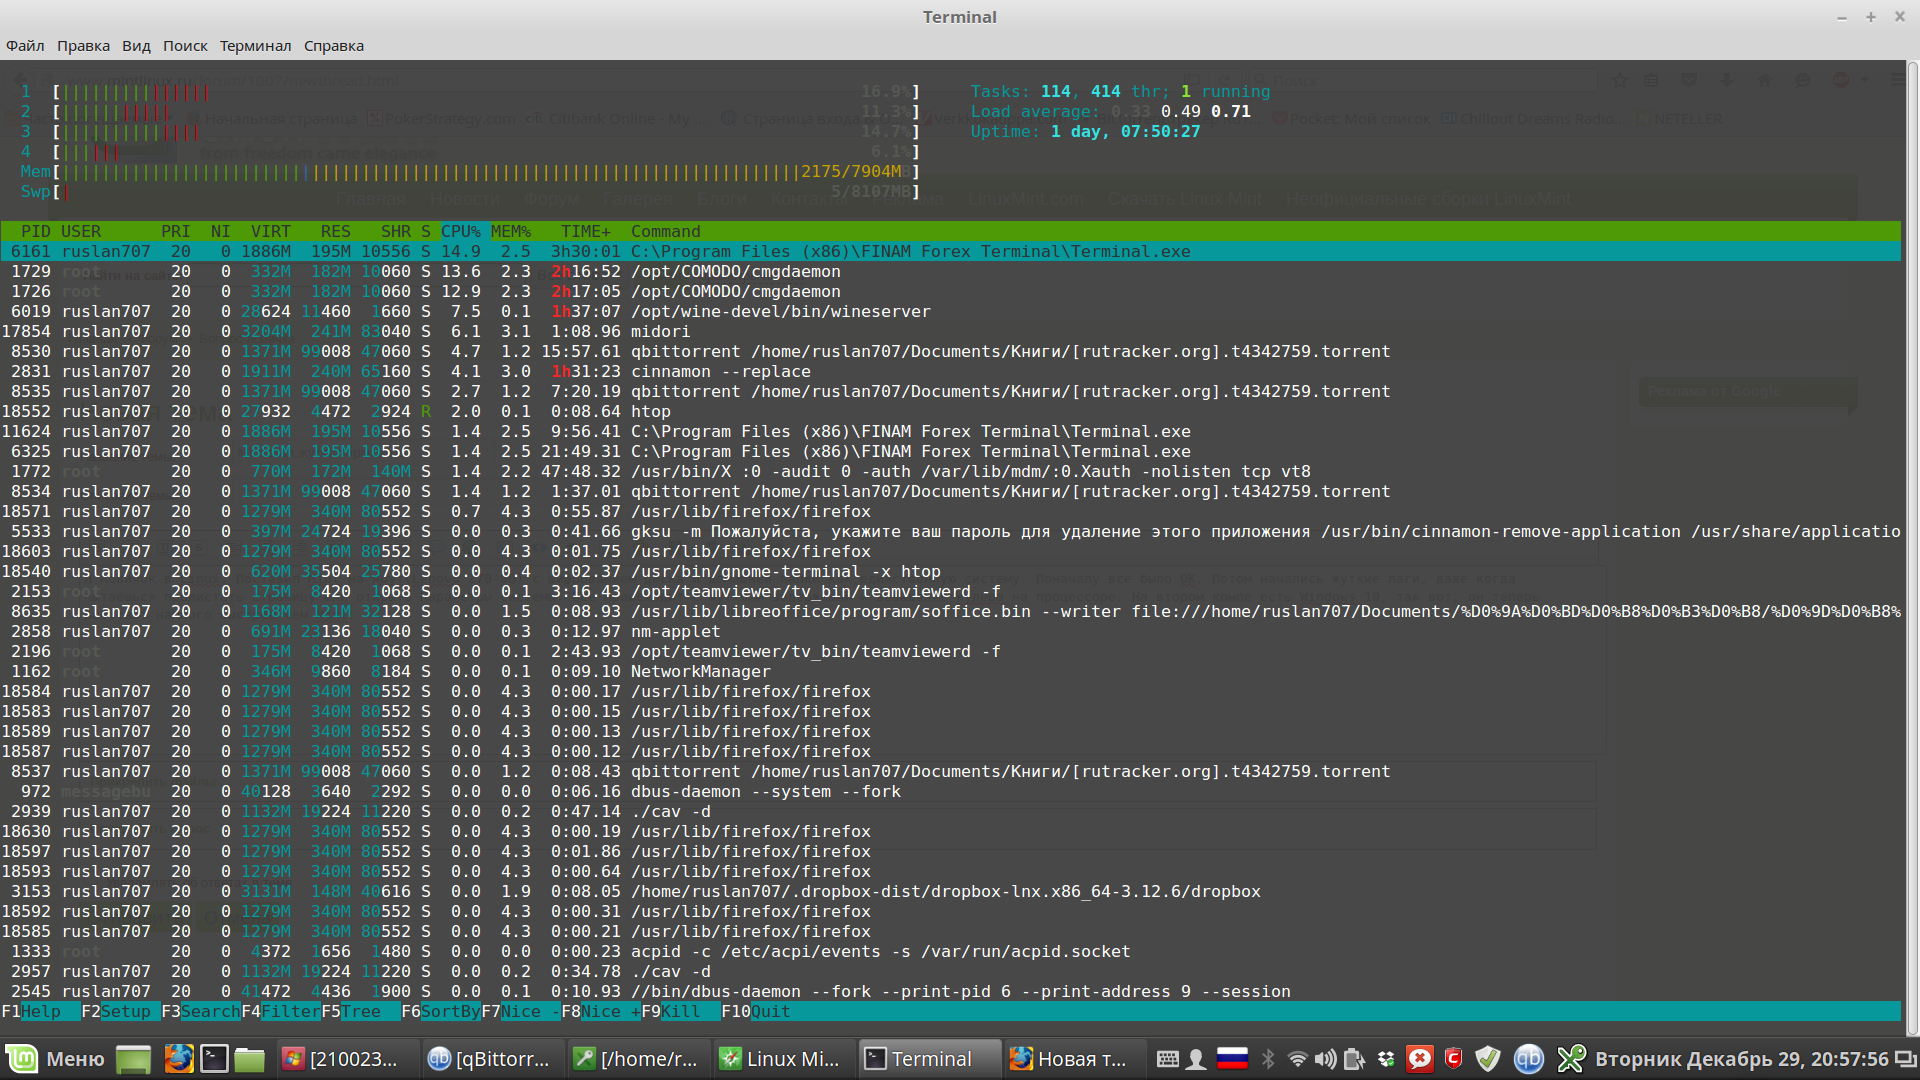1920x1080 pixels.
Task: Launch Firefox from the panel launcher
Action: click(x=179, y=1059)
